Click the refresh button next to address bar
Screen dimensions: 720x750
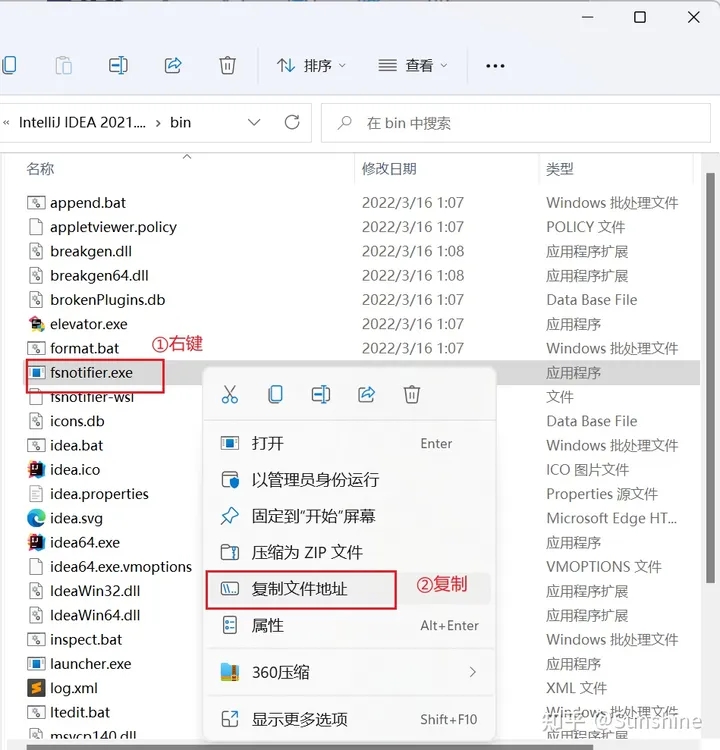(292, 122)
